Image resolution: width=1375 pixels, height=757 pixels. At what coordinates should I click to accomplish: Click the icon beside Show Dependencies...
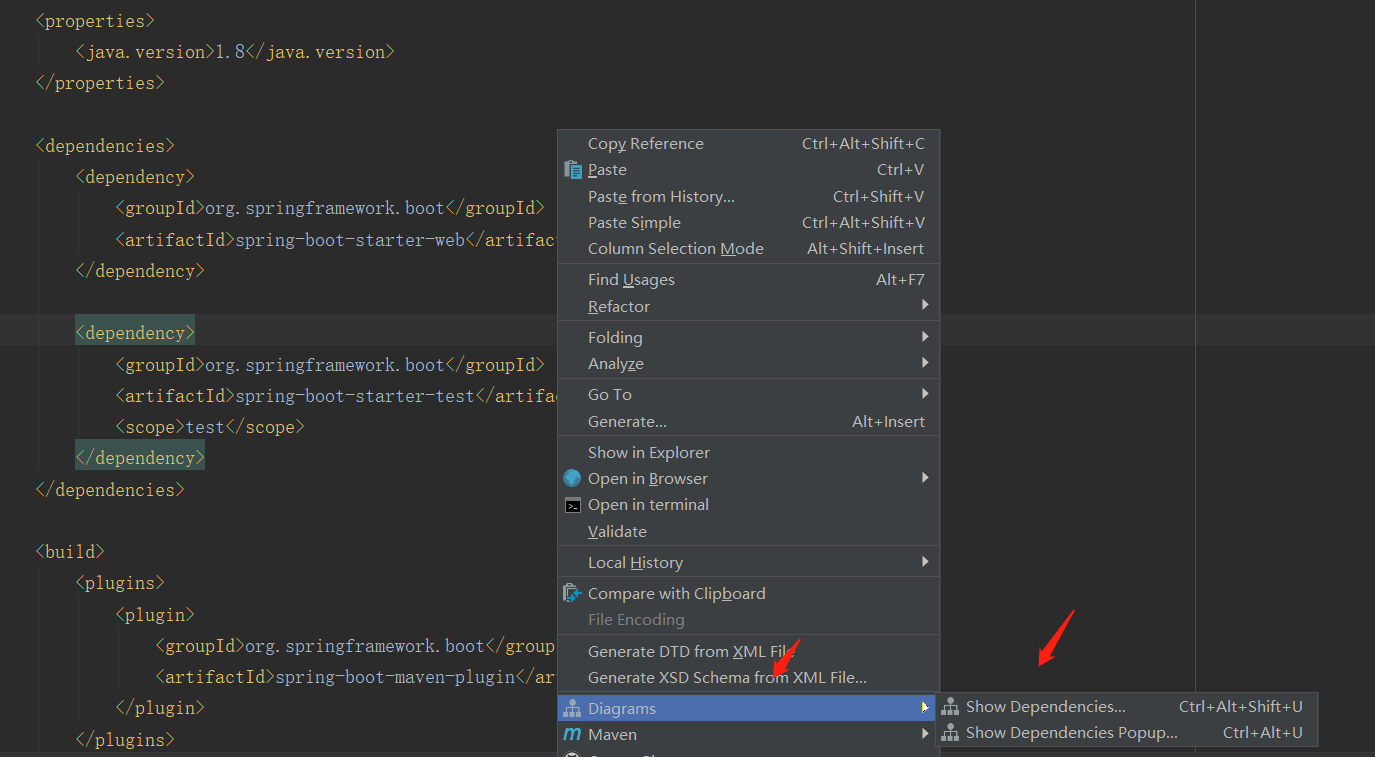pos(950,707)
